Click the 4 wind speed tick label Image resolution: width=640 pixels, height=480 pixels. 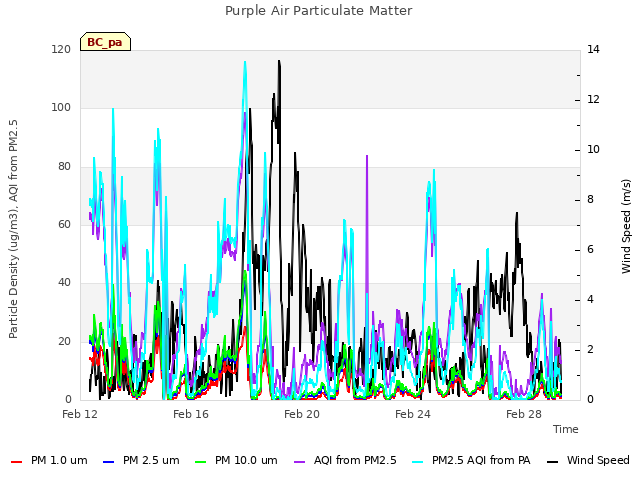(590, 300)
